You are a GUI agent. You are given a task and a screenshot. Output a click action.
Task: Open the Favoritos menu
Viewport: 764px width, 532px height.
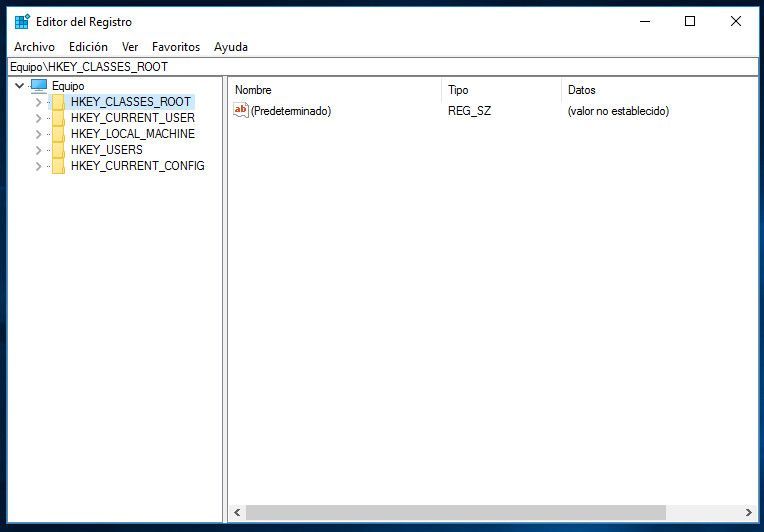tap(176, 47)
